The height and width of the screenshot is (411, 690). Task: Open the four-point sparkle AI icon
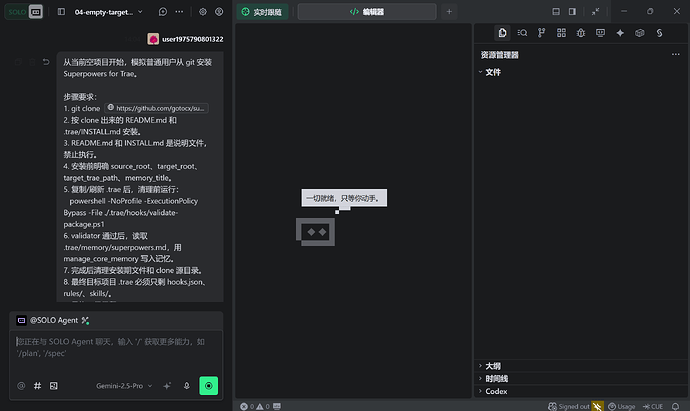point(620,33)
